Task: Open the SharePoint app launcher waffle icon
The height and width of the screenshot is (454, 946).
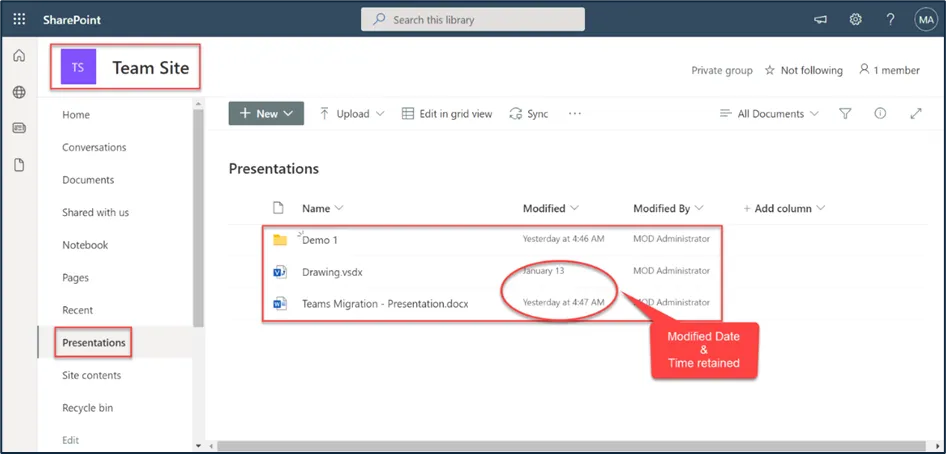Action: point(19,19)
